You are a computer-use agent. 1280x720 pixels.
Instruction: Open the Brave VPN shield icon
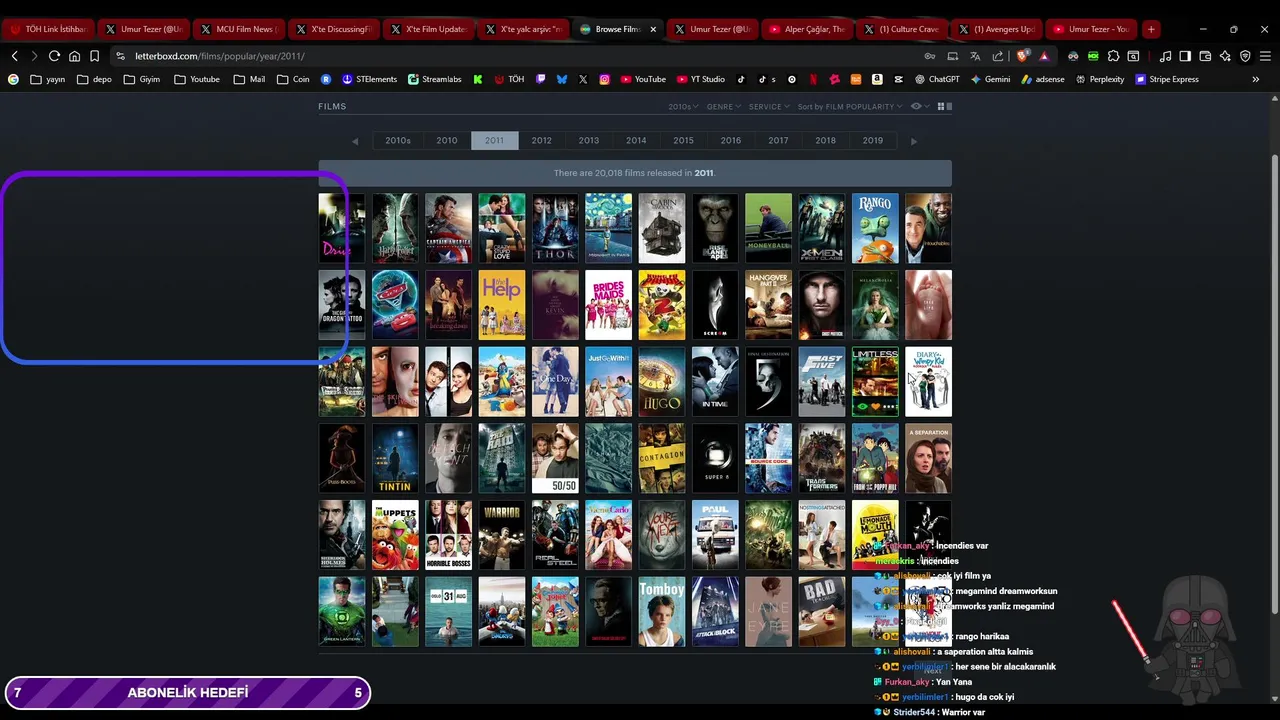(1245, 56)
